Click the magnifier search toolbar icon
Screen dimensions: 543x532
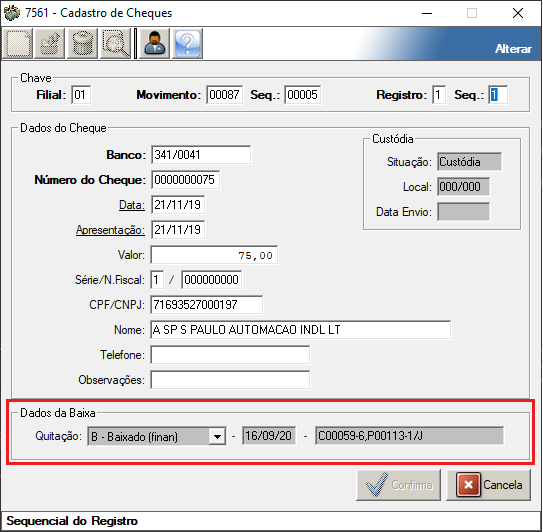pos(115,44)
